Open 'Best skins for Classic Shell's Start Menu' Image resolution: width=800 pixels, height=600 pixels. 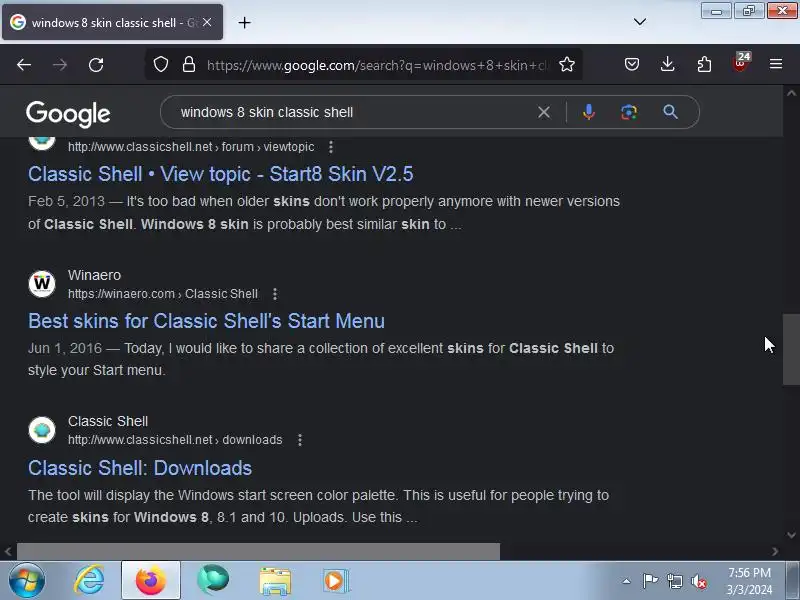(206, 321)
